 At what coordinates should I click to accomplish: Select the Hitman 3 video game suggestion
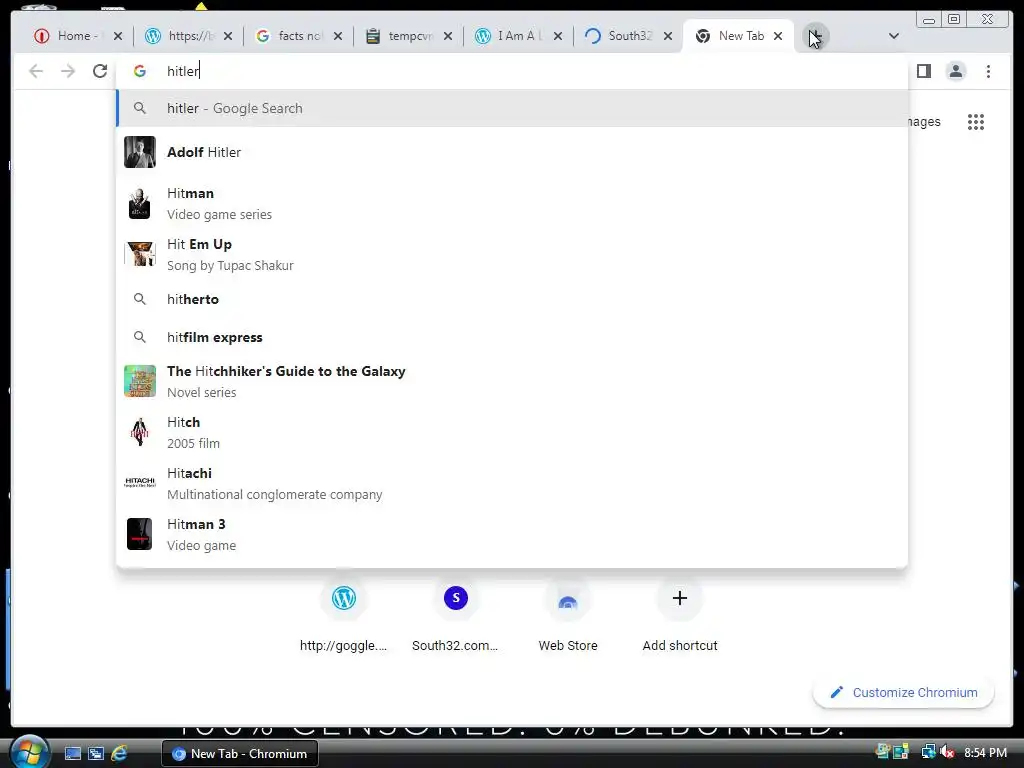(x=512, y=534)
